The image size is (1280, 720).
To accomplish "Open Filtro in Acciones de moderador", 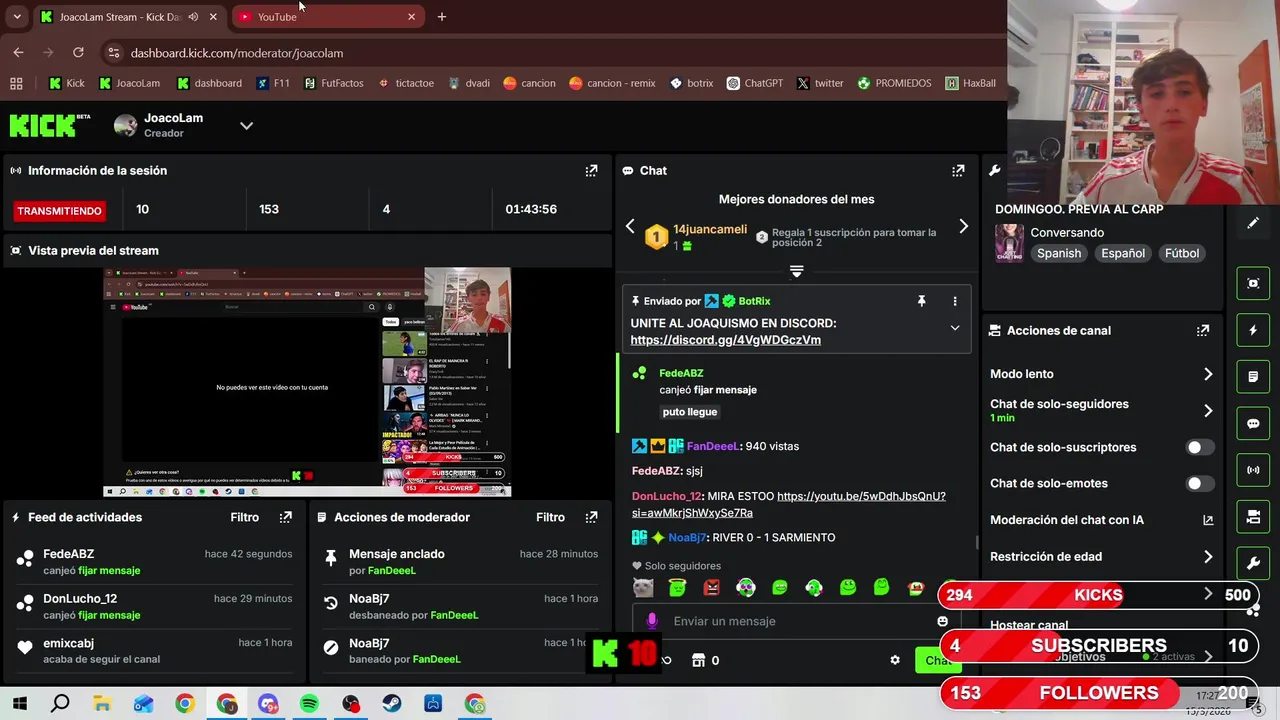I will [x=550, y=517].
